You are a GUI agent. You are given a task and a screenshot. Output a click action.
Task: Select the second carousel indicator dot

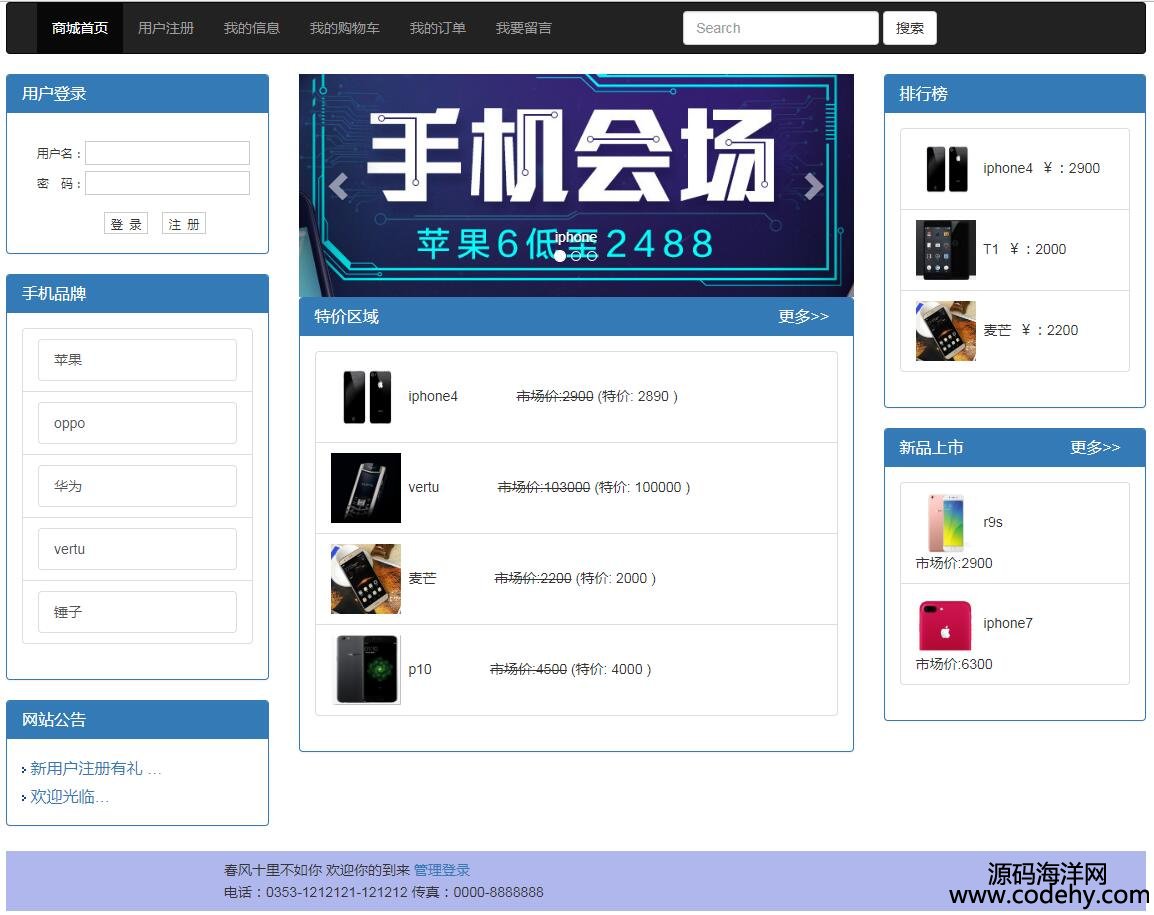pos(576,256)
